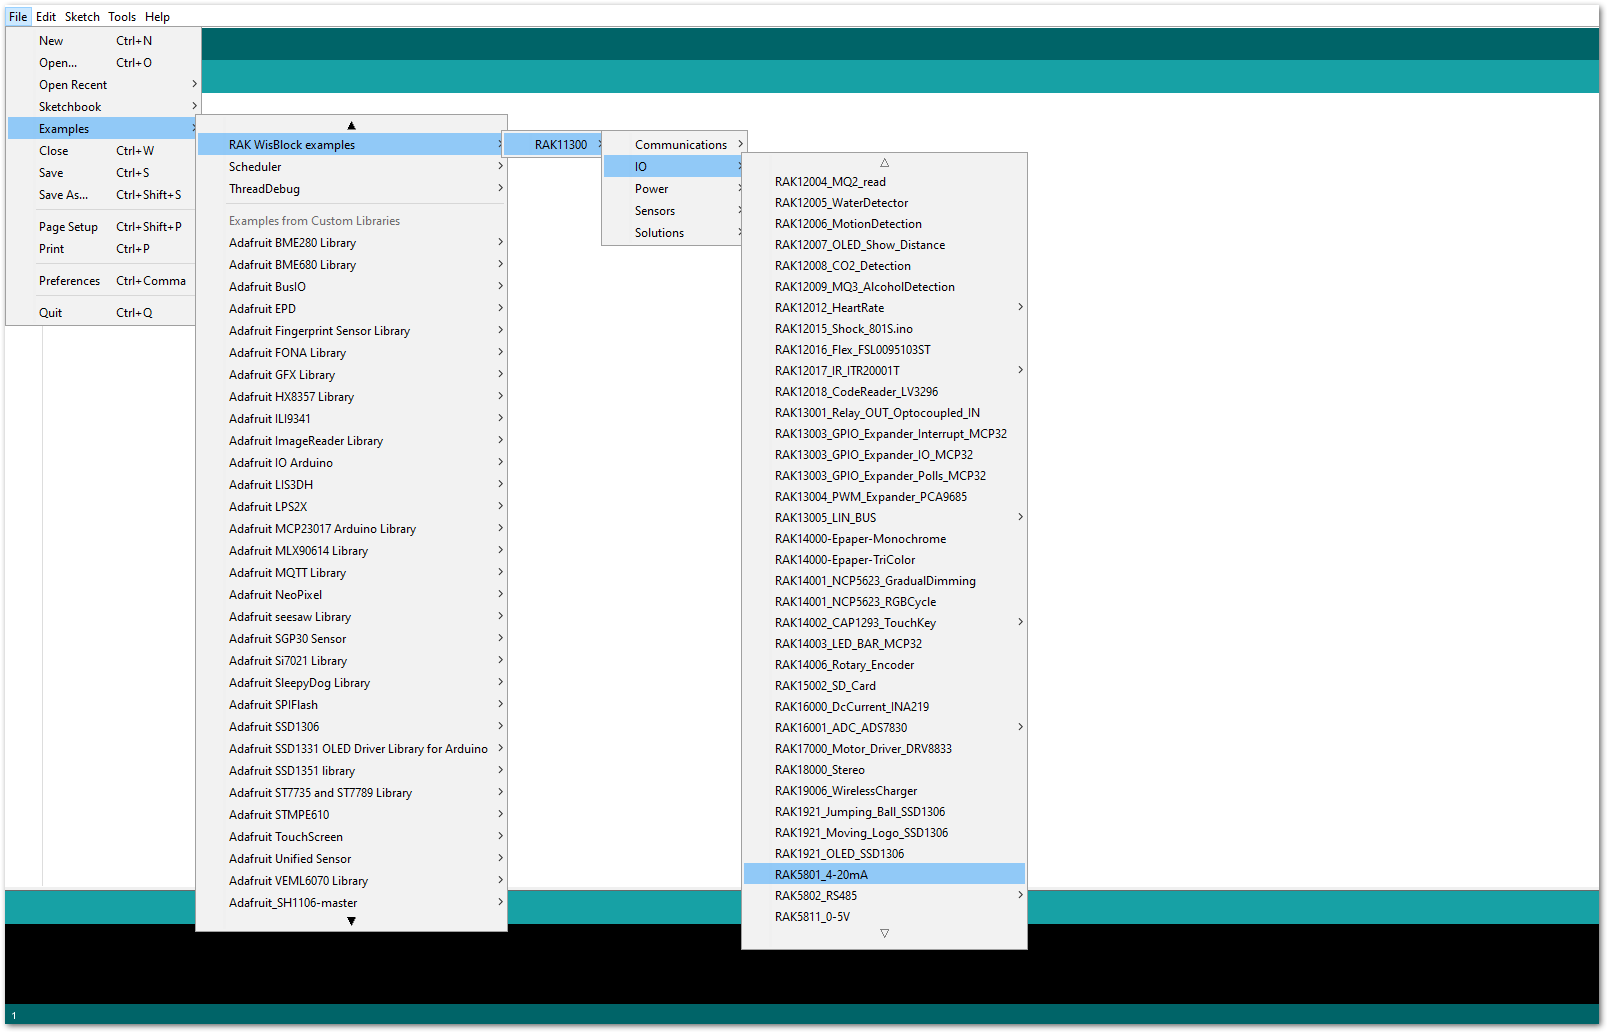Open RAK19006_WirelessCharger example

885,791
